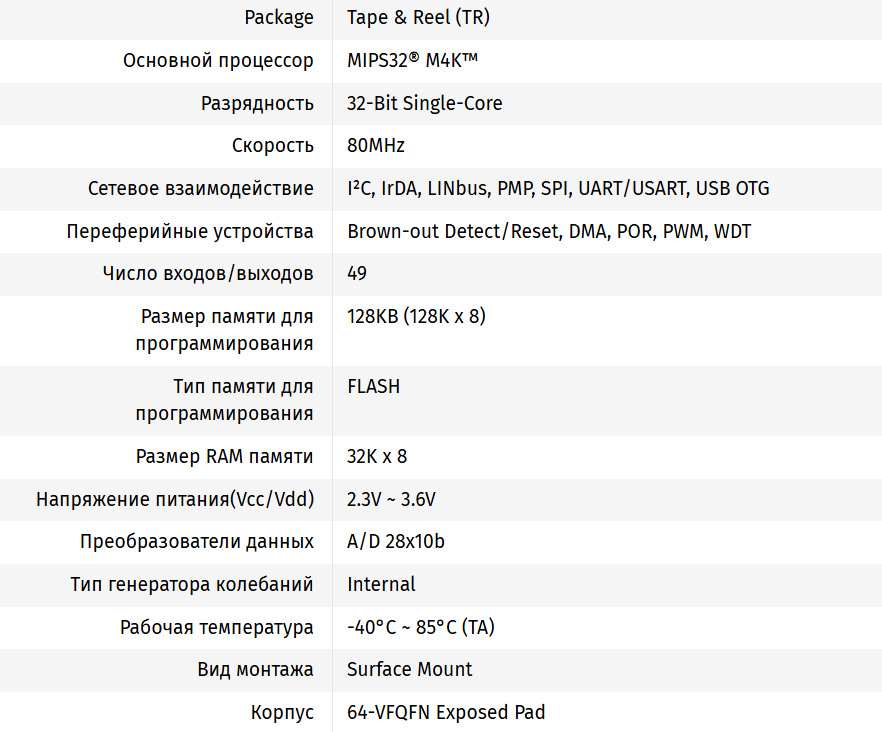Click the "Размер RAM памяти" label
Image resolution: width=882 pixels, height=732 pixels.
coord(224,456)
